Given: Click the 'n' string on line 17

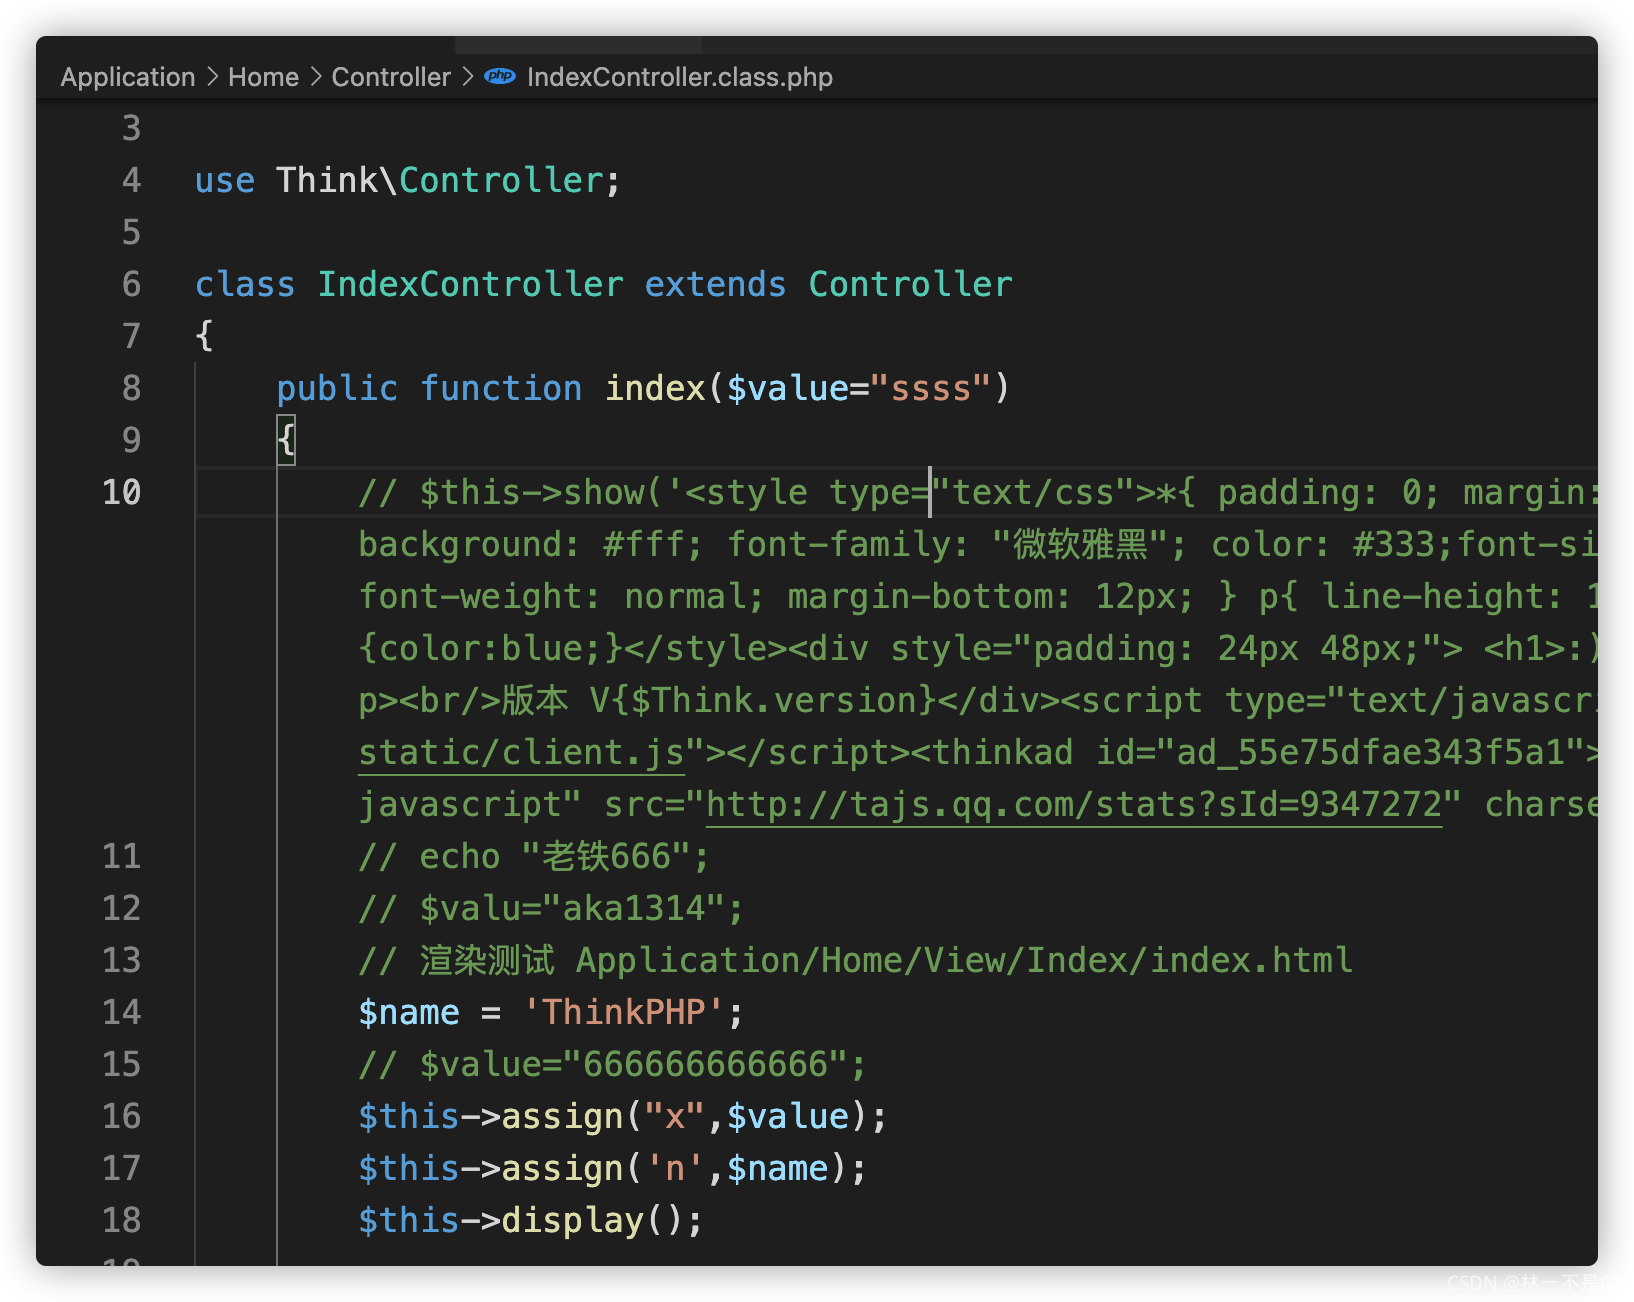Looking at the screenshot, I should tap(675, 1169).
